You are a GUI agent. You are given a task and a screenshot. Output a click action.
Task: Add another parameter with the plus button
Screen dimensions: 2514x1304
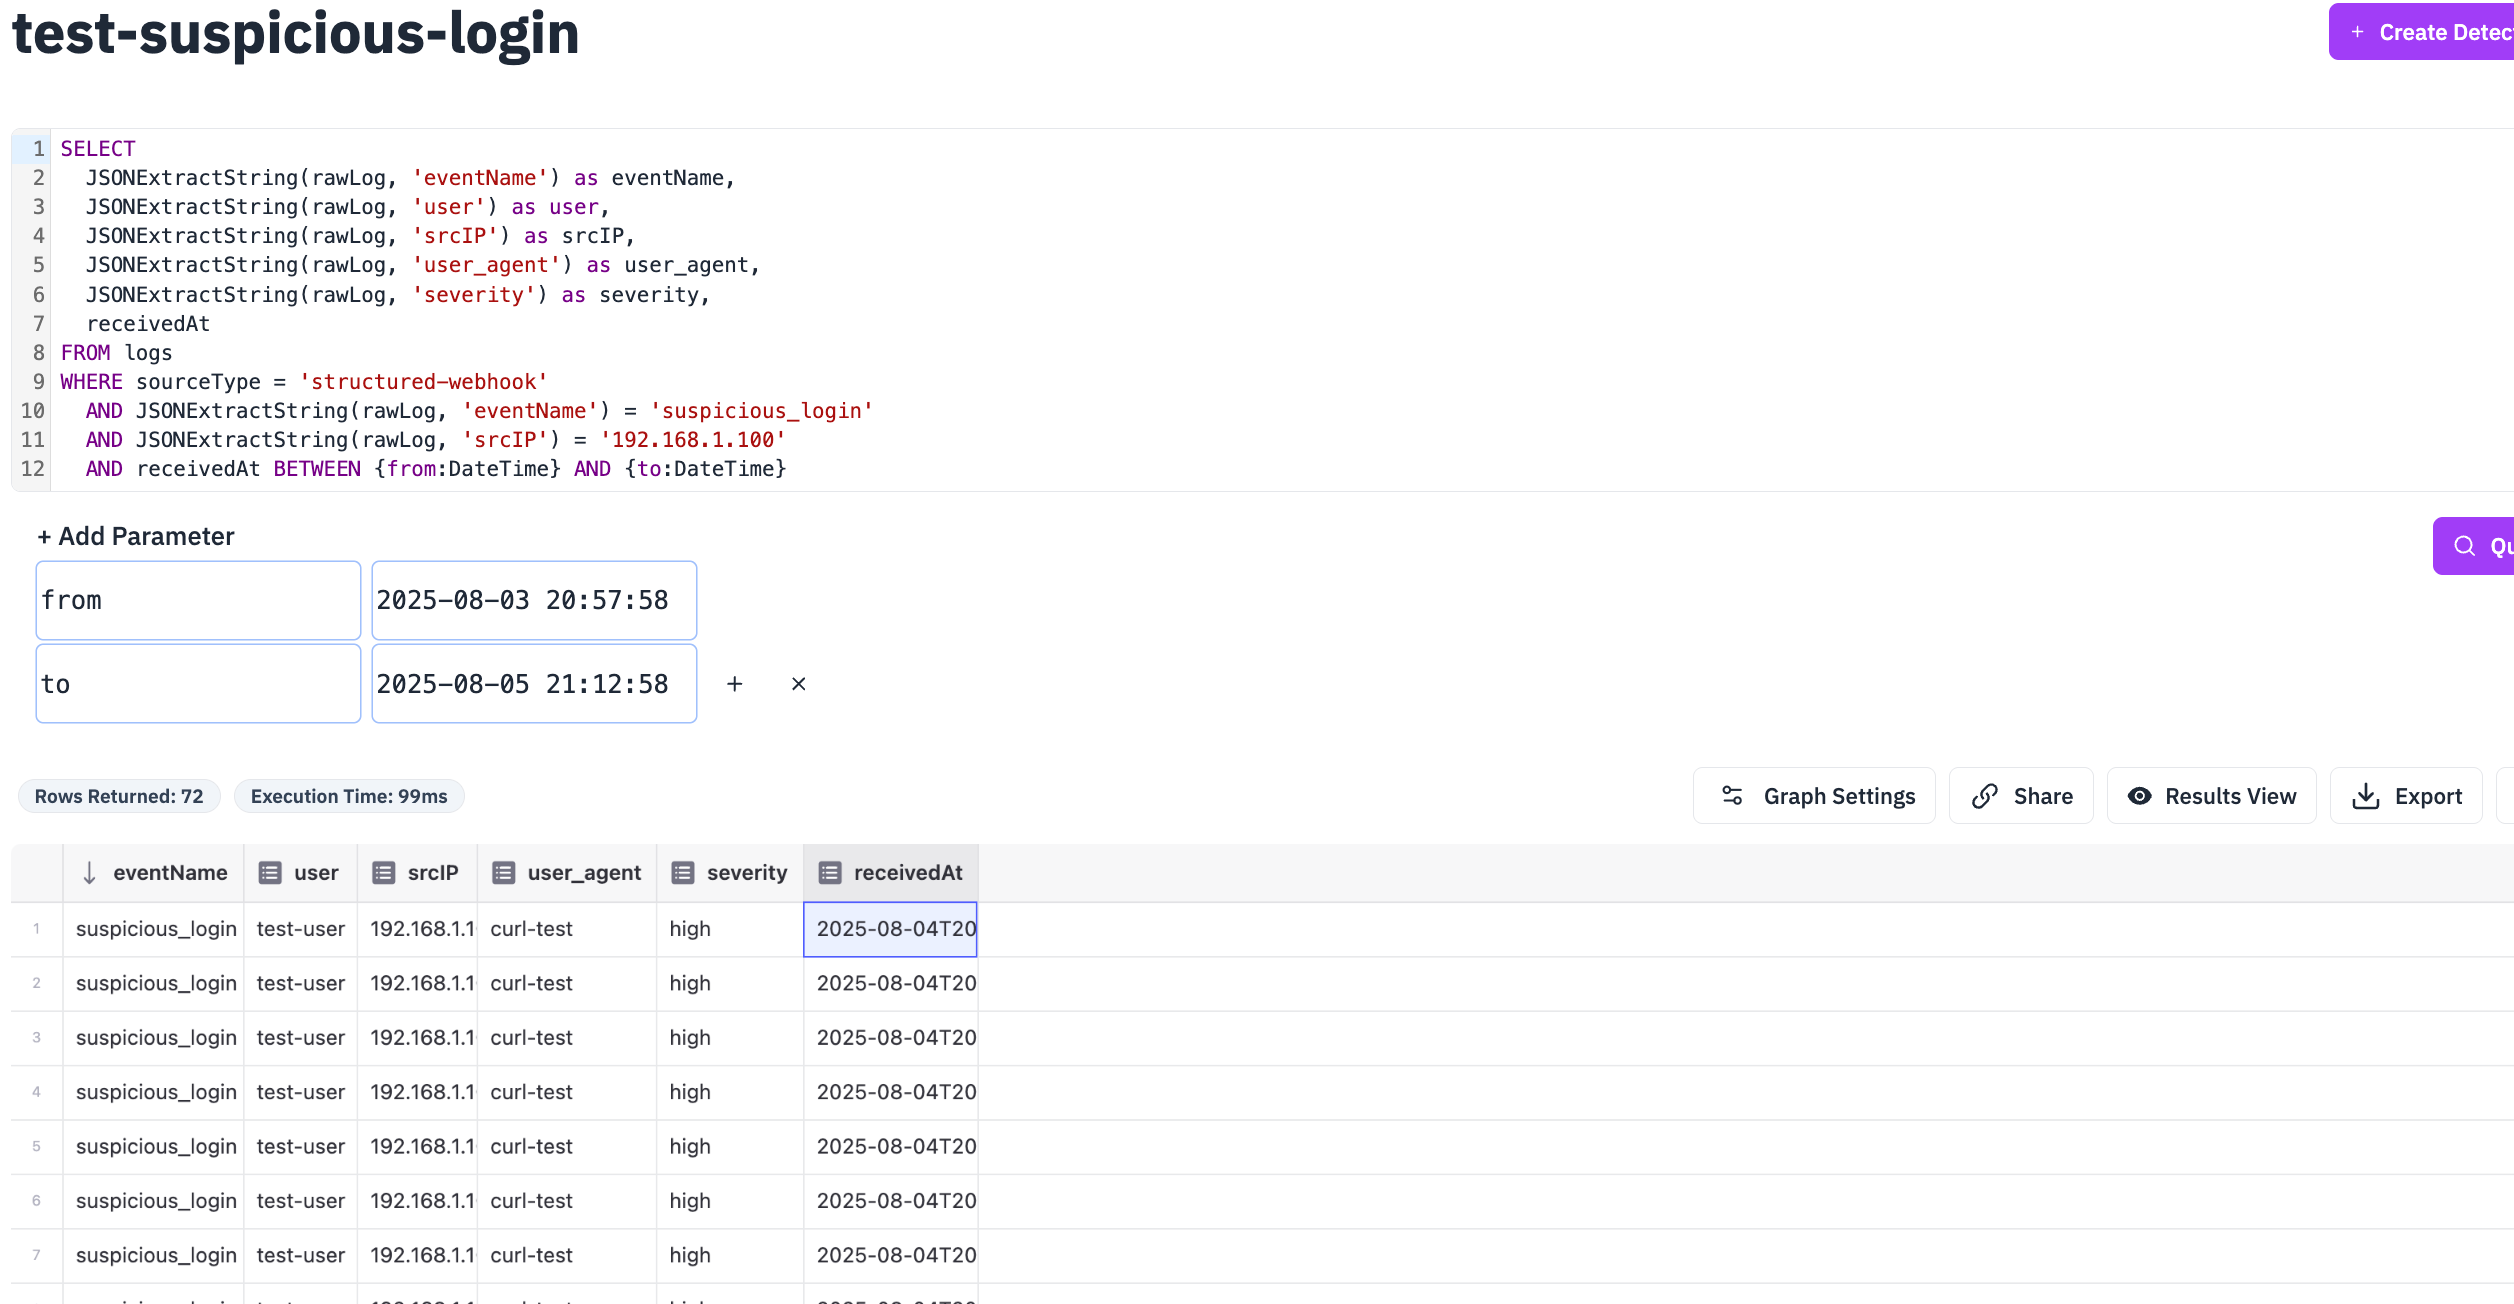(736, 684)
